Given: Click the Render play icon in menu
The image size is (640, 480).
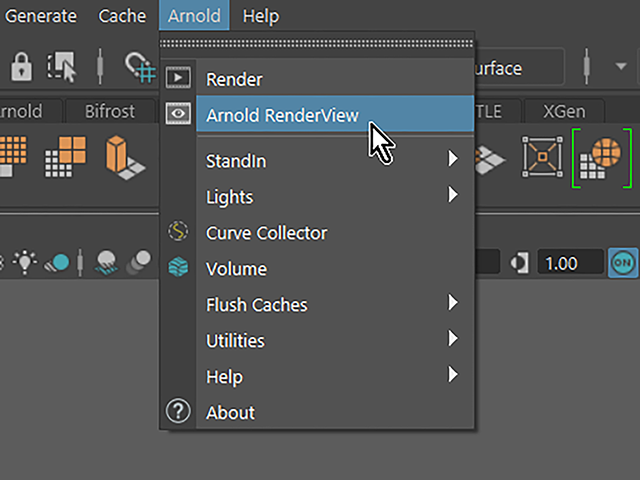Looking at the screenshot, I should coord(178,78).
